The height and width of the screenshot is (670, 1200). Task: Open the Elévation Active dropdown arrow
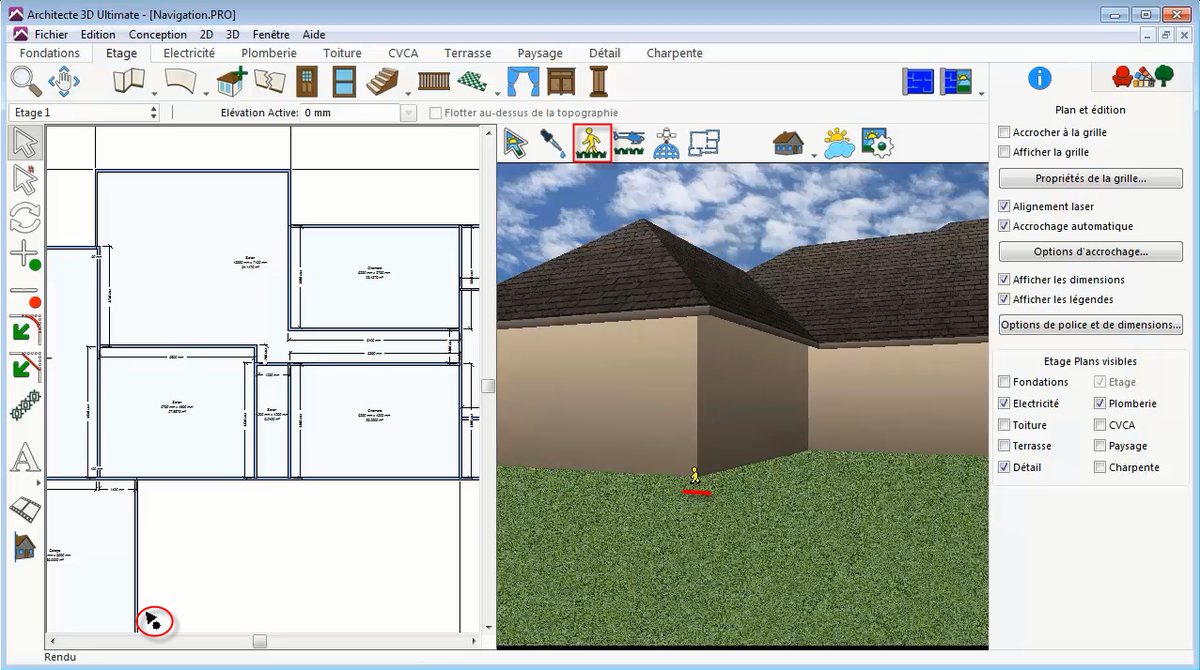coord(408,113)
